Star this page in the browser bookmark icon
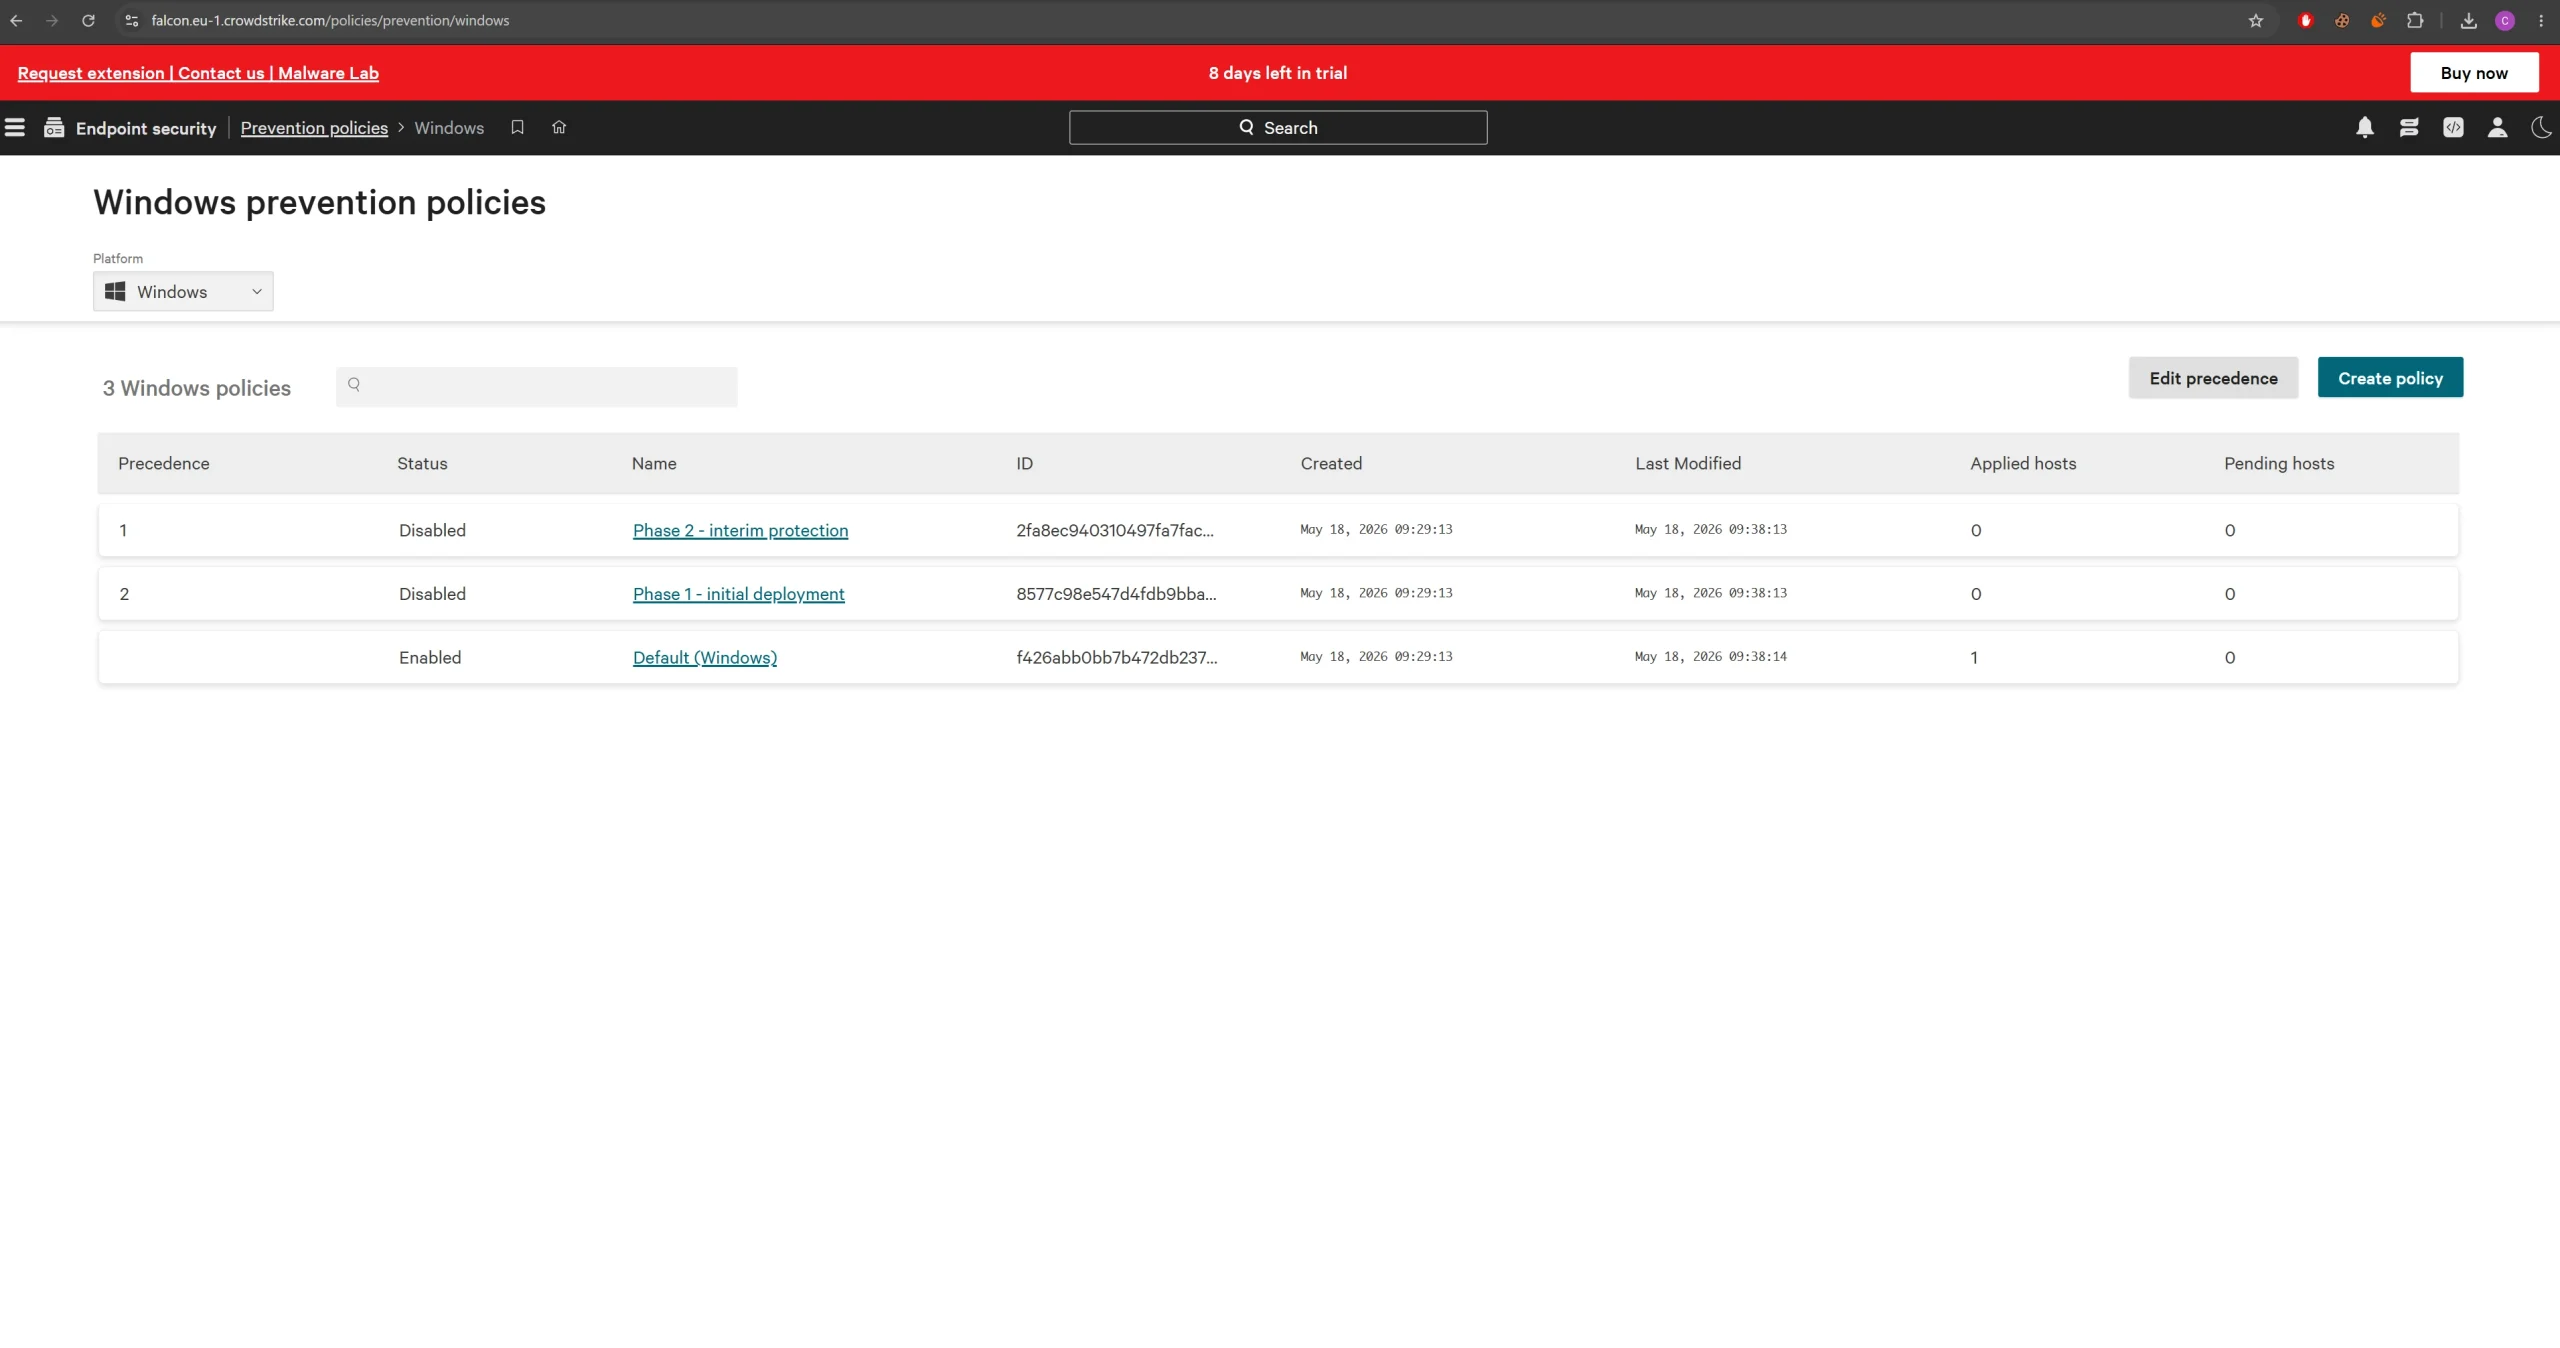The height and width of the screenshot is (1348, 2560). tap(2256, 20)
